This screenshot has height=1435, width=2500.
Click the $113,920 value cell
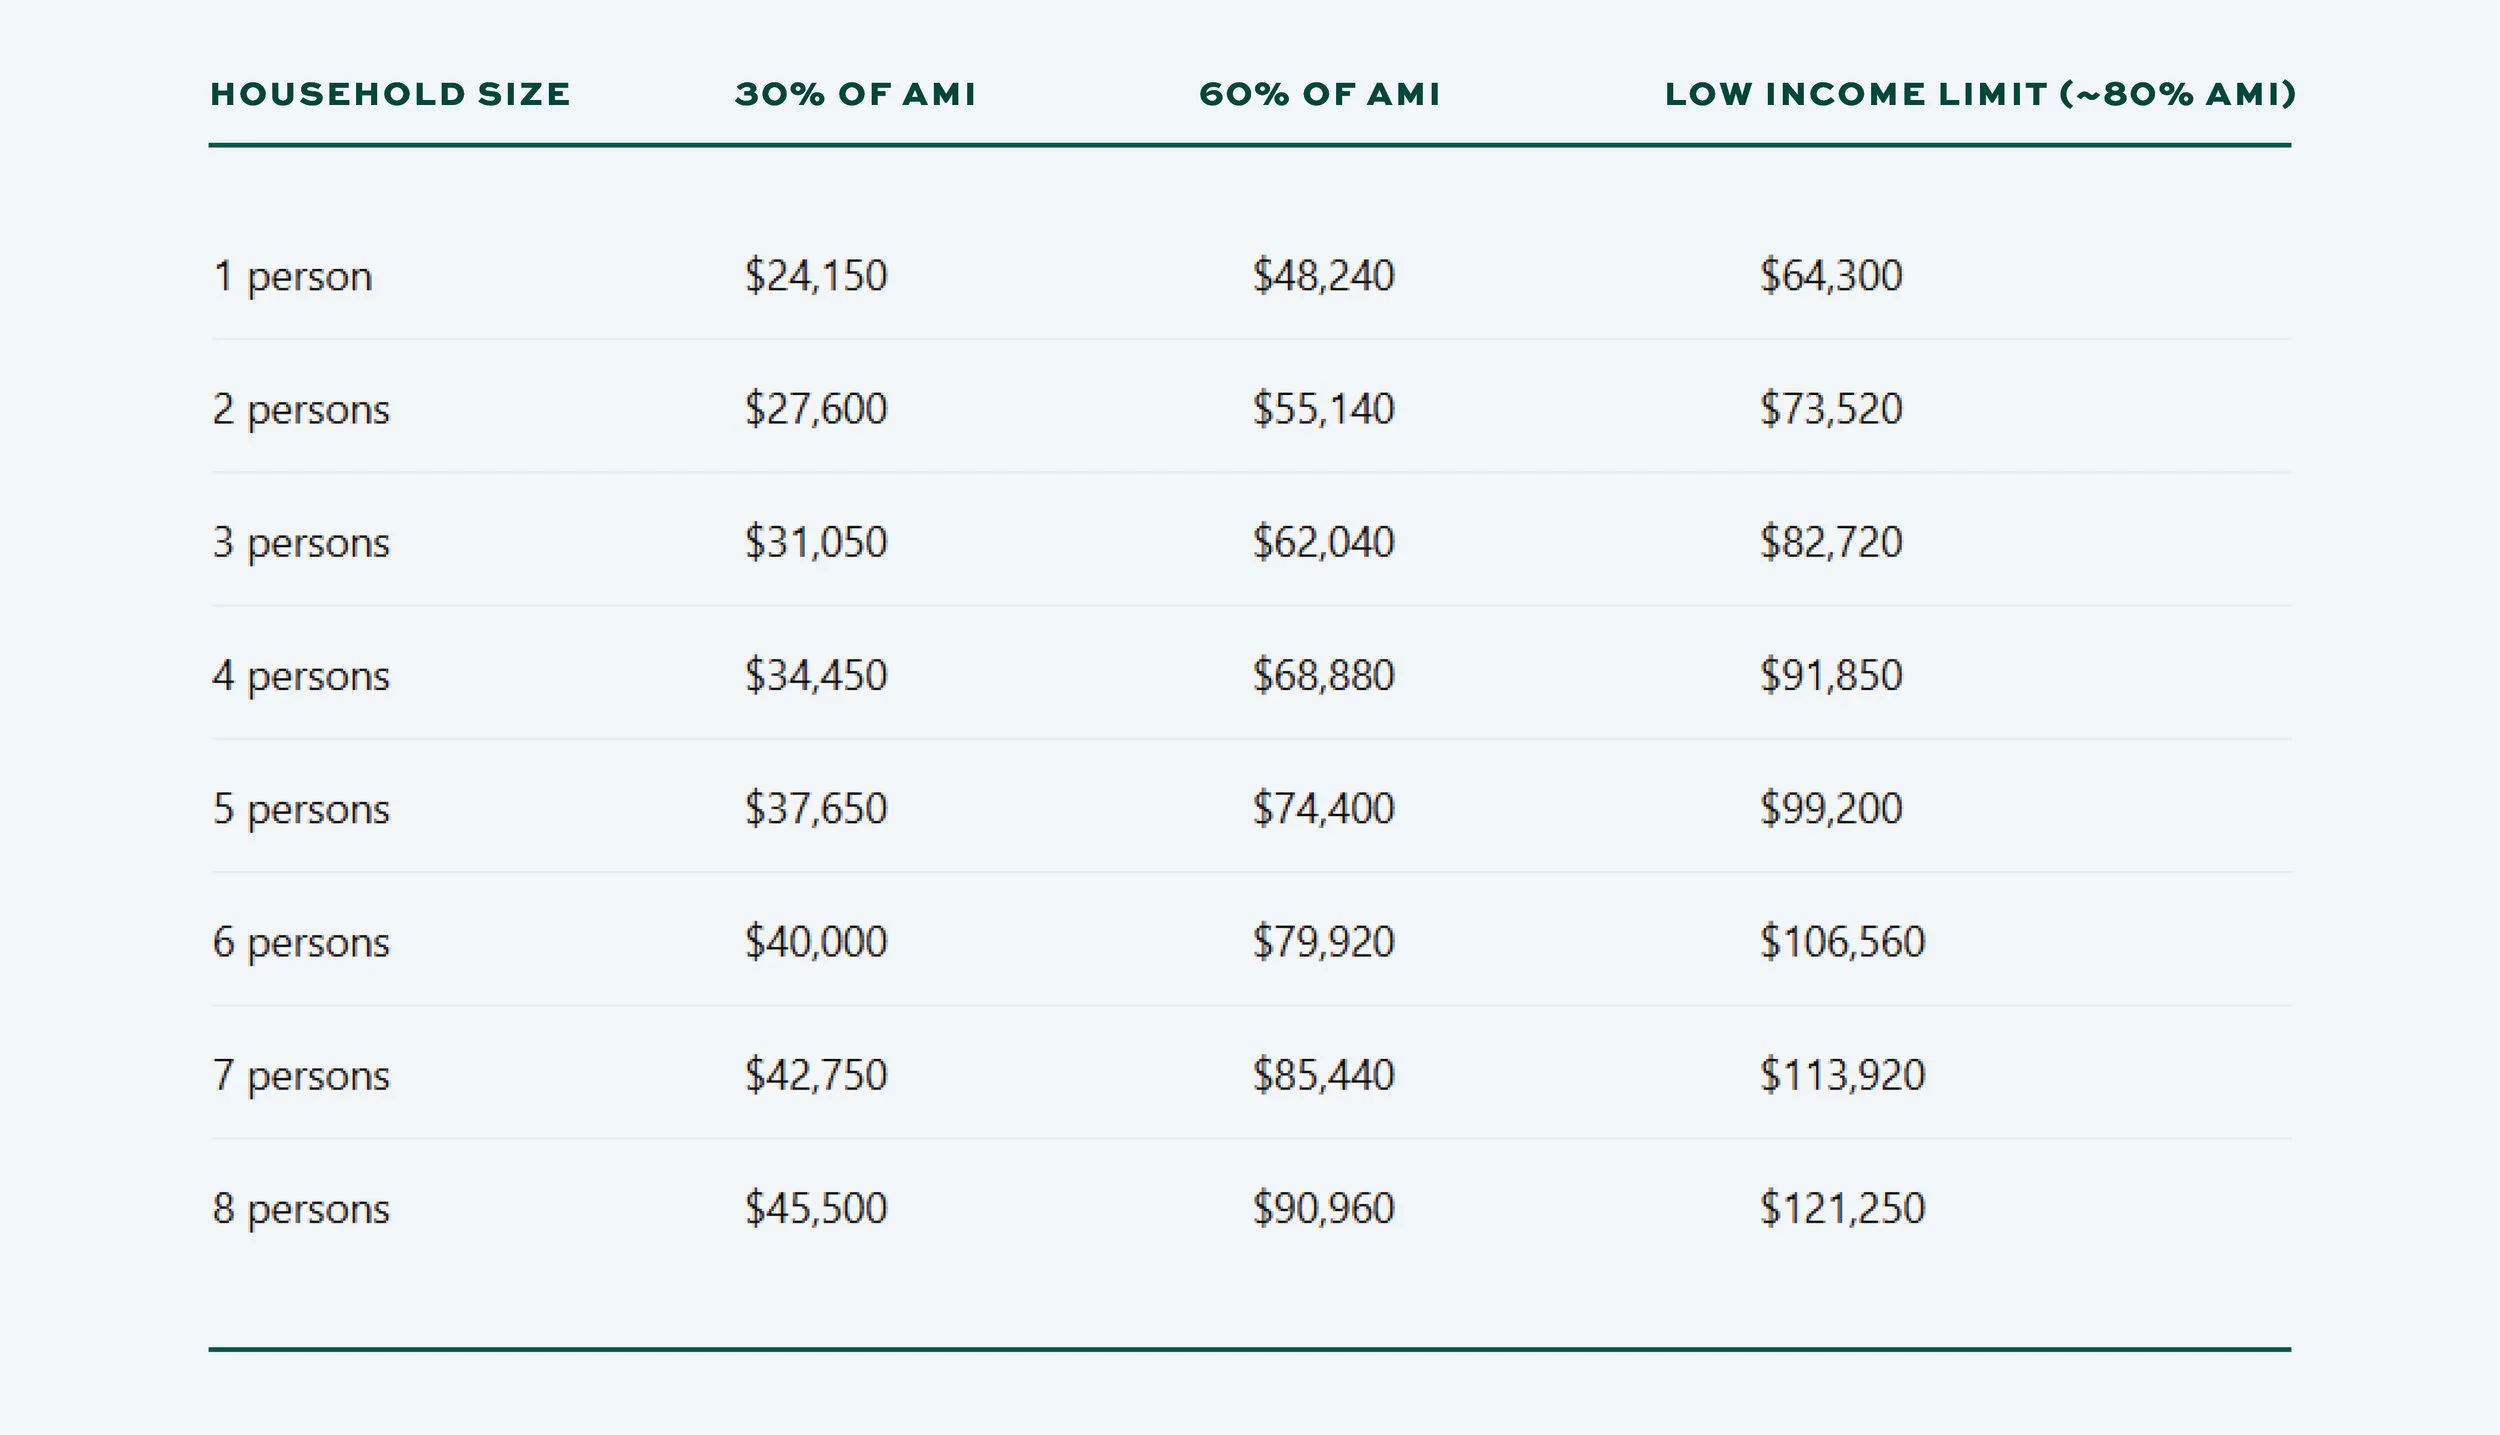[1842, 1075]
